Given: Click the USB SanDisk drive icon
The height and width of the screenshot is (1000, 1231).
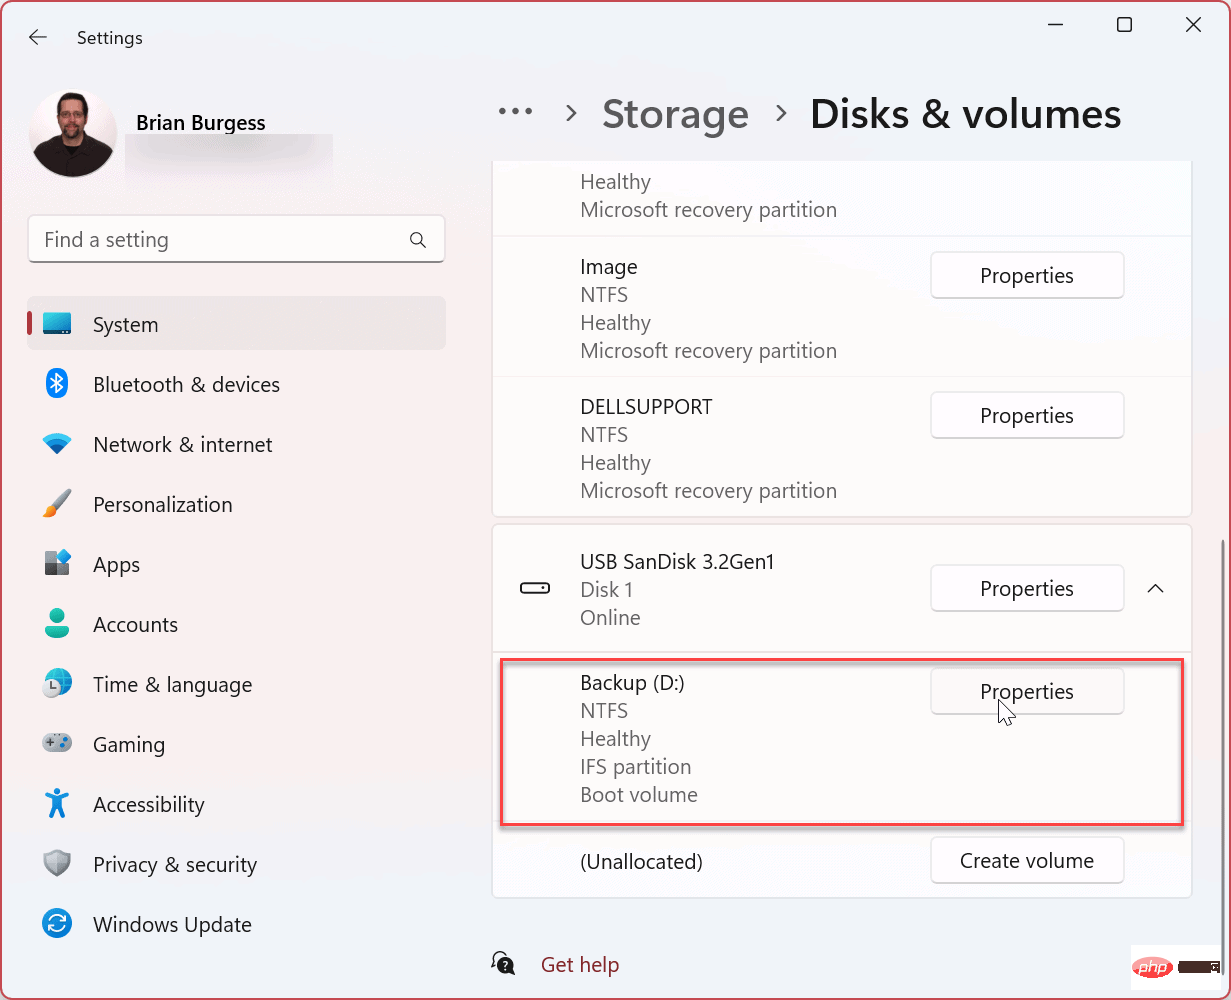Looking at the screenshot, I should coord(535,589).
